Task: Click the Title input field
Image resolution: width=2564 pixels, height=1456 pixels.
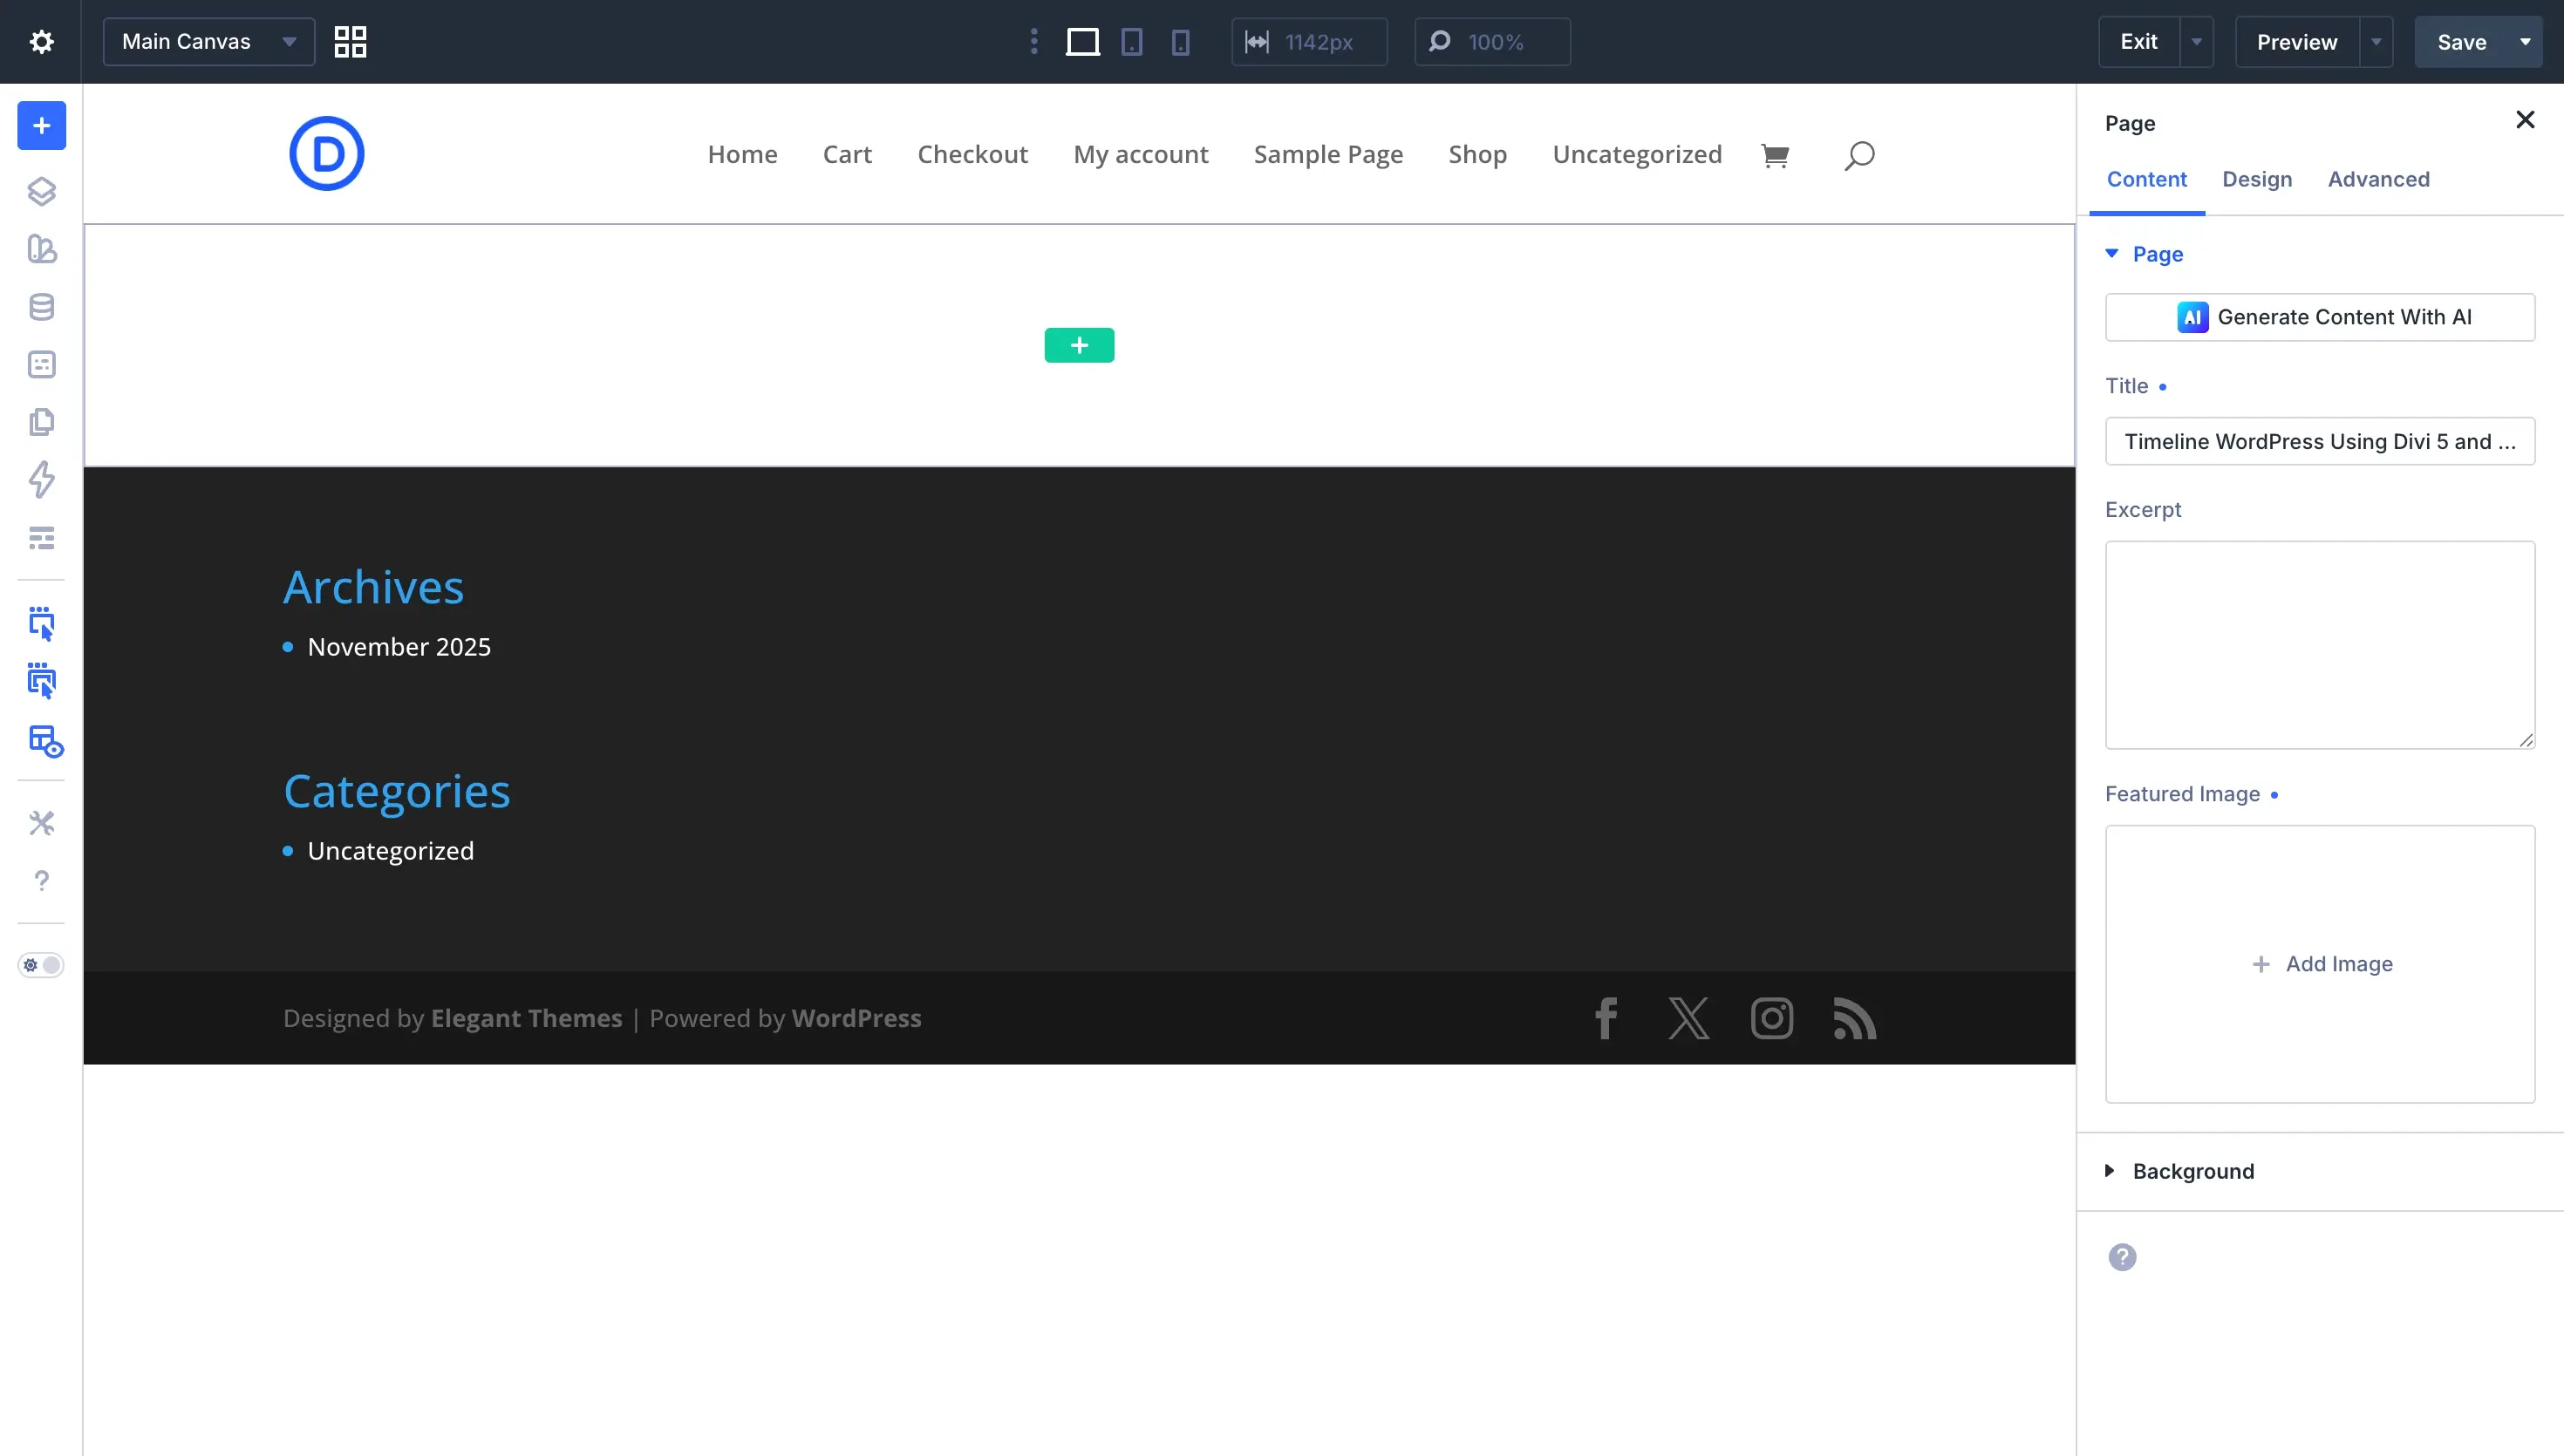Action: pyautogui.click(x=2320, y=441)
